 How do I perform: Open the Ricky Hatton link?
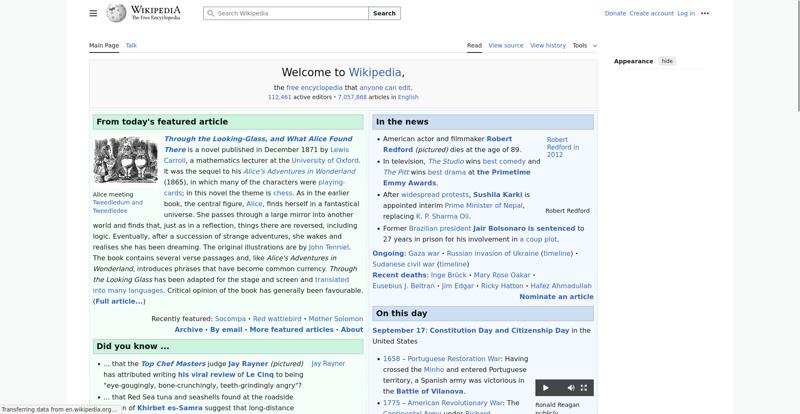pyautogui.click(x=502, y=286)
